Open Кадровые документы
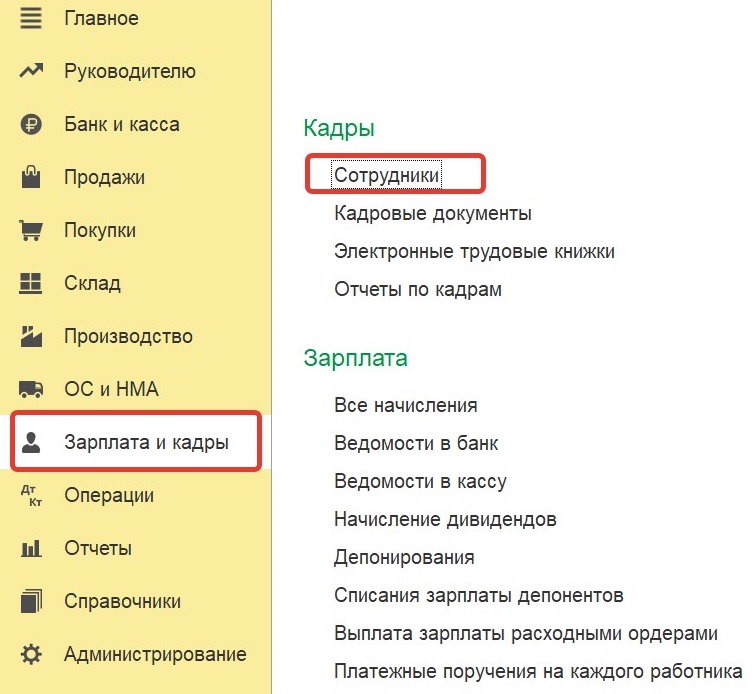 (x=433, y=213)
